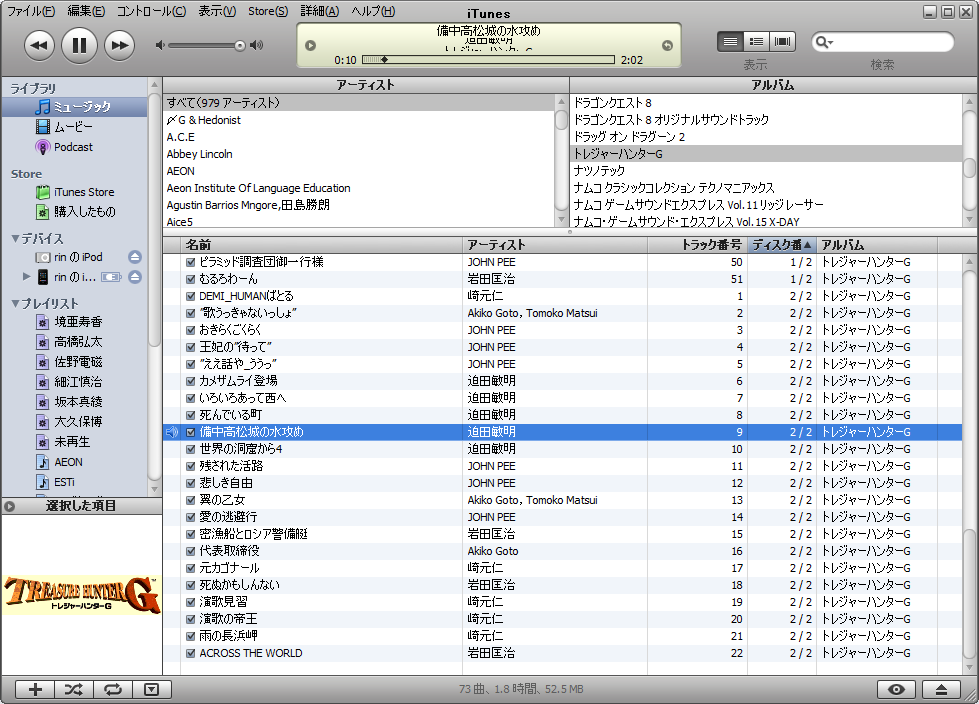Click the circular arrow icon right of display
Viewport: 979px width, 704px height.
[667, 46]
